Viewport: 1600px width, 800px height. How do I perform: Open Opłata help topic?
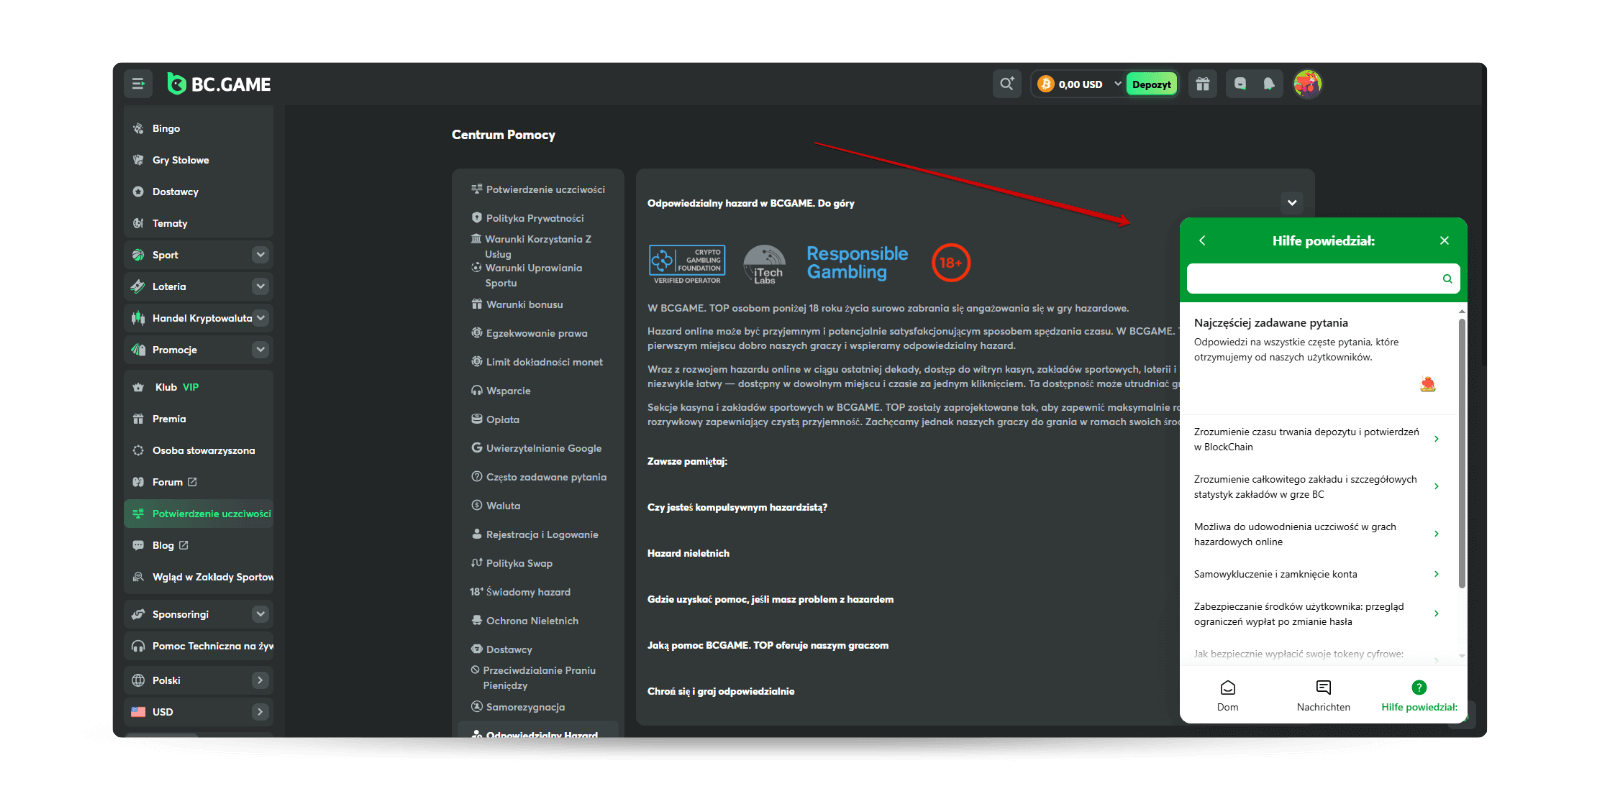(x=495, y=420)
